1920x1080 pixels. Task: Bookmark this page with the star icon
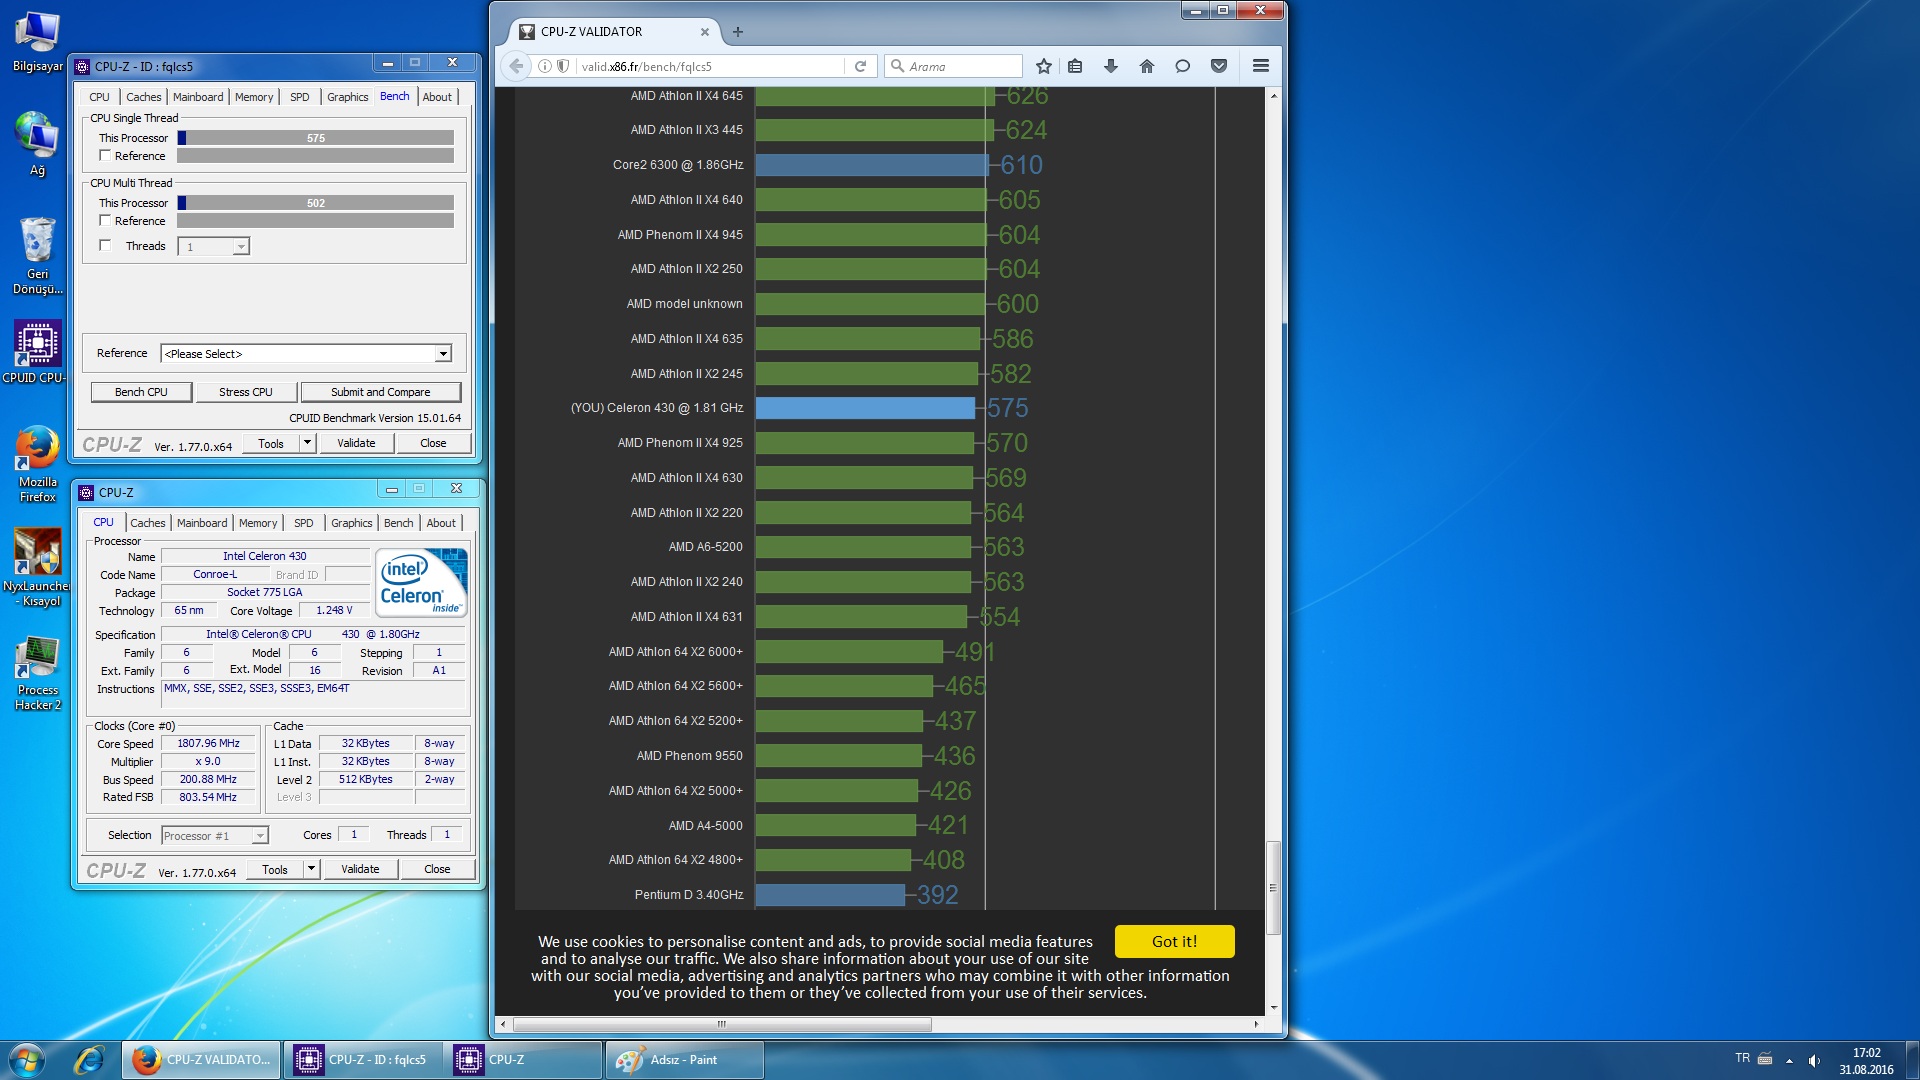point(1044,66)
